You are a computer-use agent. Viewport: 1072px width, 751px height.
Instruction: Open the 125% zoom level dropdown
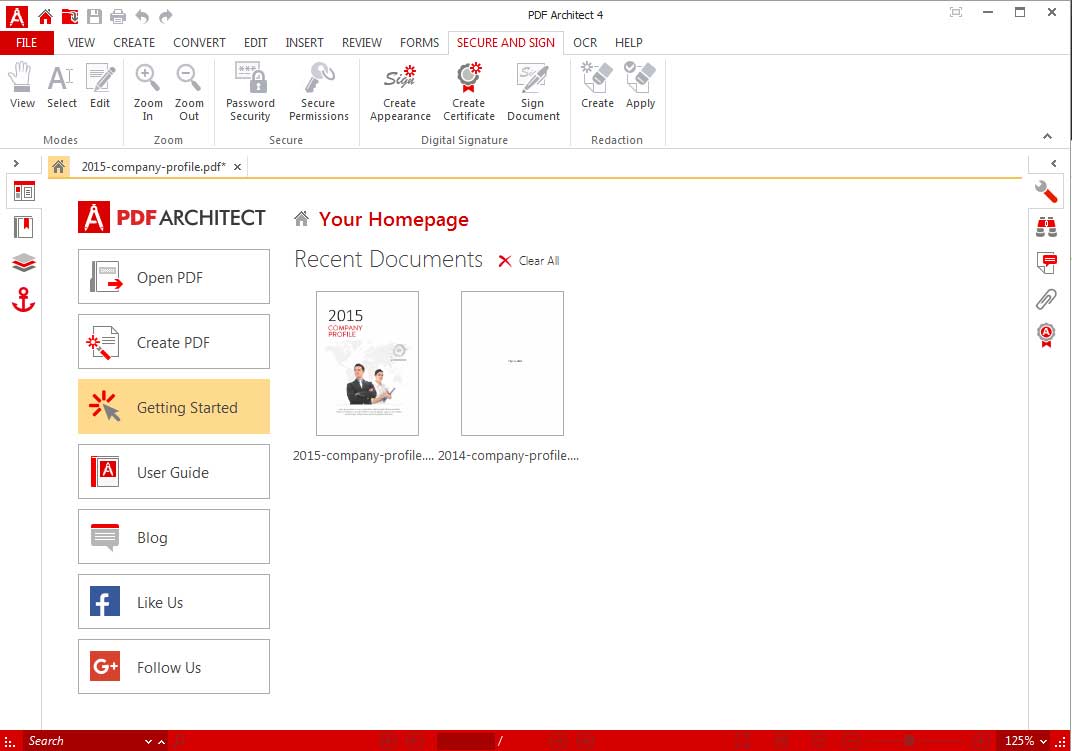(1027, 741)
